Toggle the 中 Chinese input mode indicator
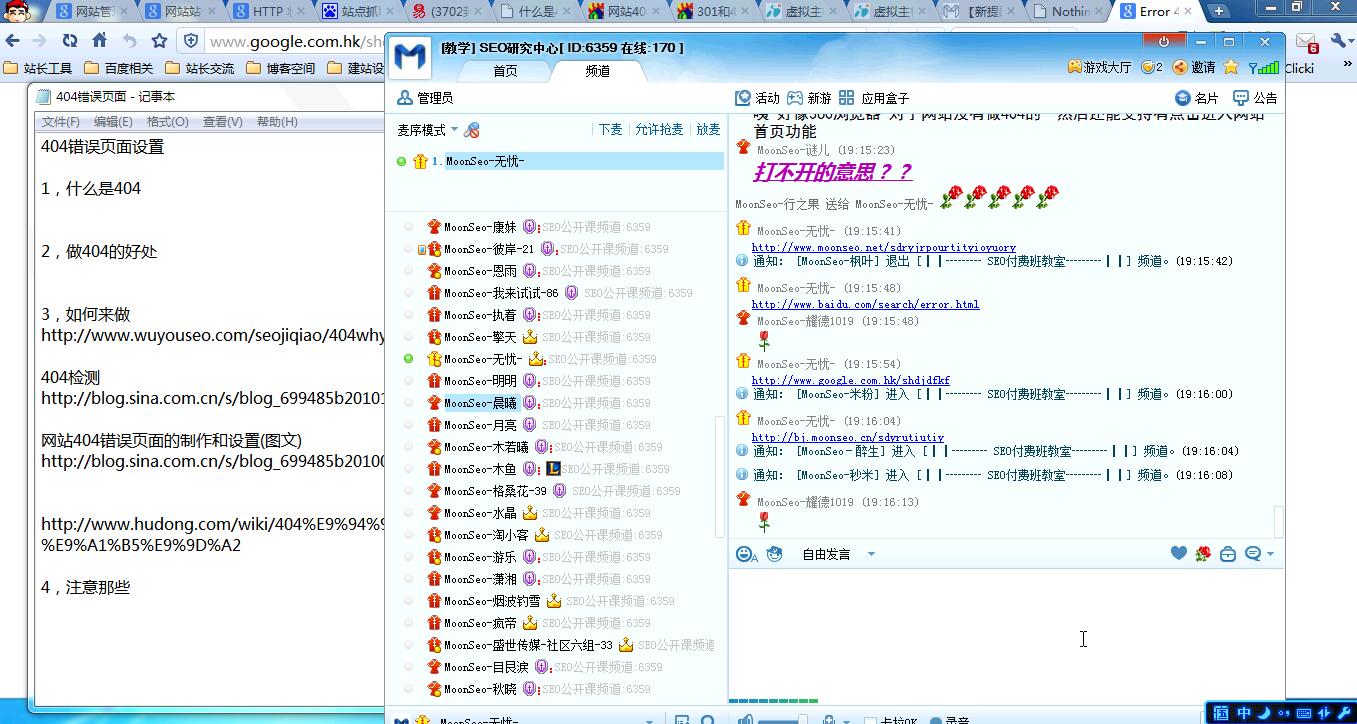Viewport: 1357px width, 724px height. click(1244, 713)
